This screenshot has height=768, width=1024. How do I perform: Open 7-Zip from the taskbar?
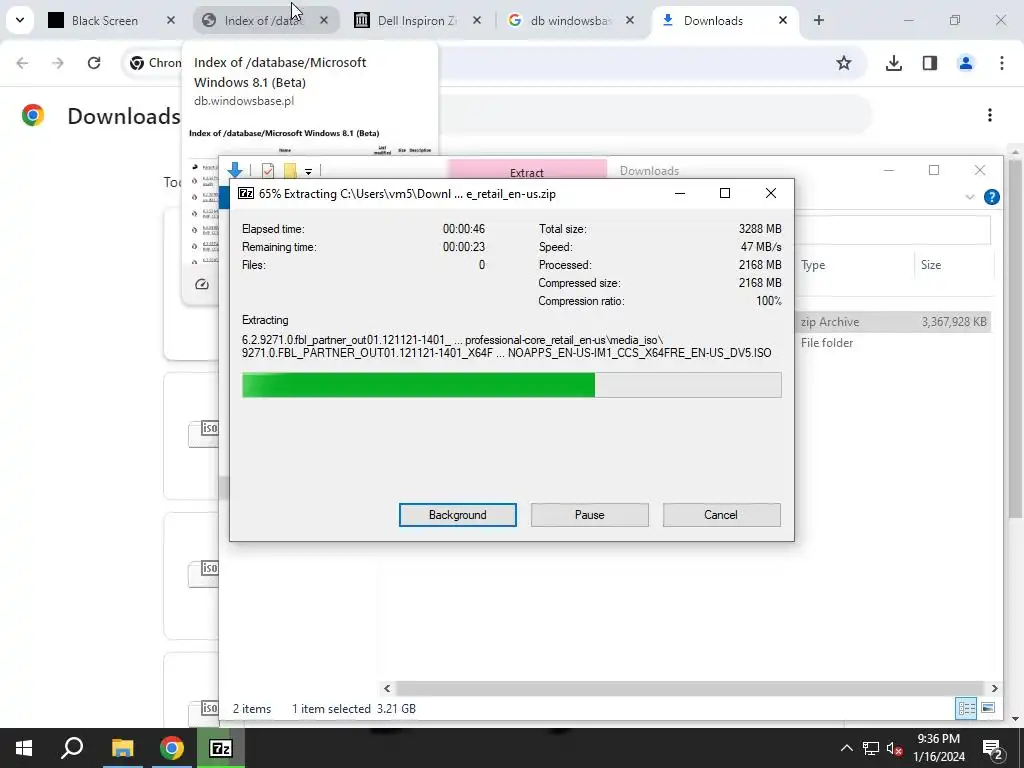(221, 748)
